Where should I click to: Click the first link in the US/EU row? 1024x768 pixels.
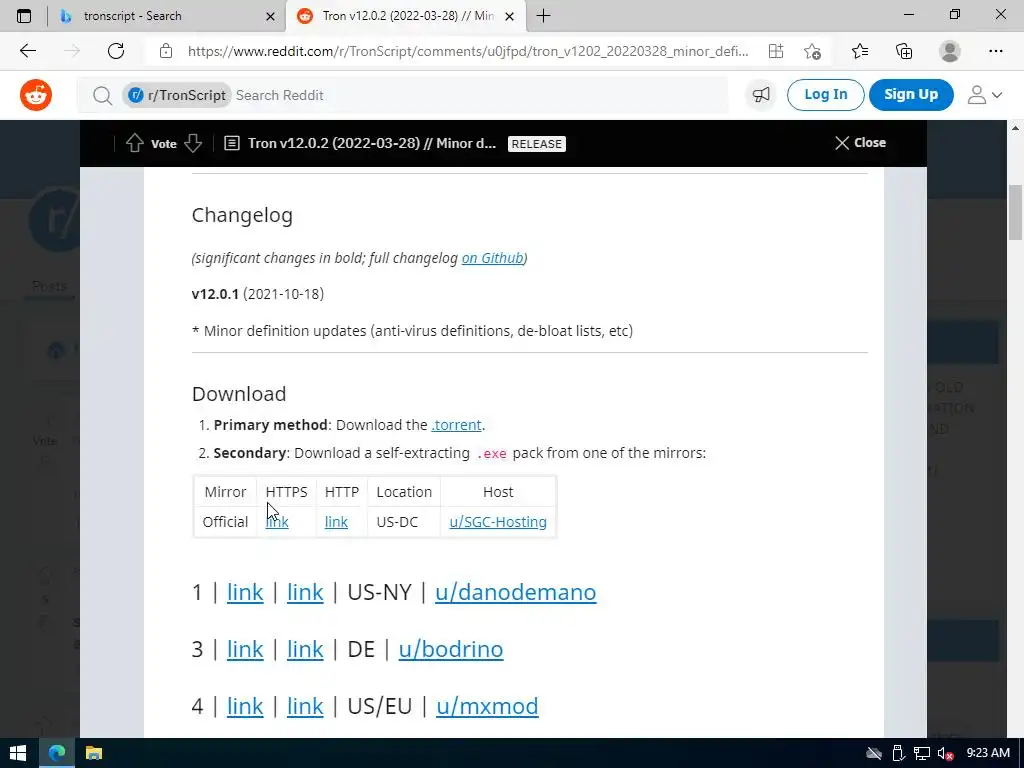pyautogui.click(x=245, y=706)
